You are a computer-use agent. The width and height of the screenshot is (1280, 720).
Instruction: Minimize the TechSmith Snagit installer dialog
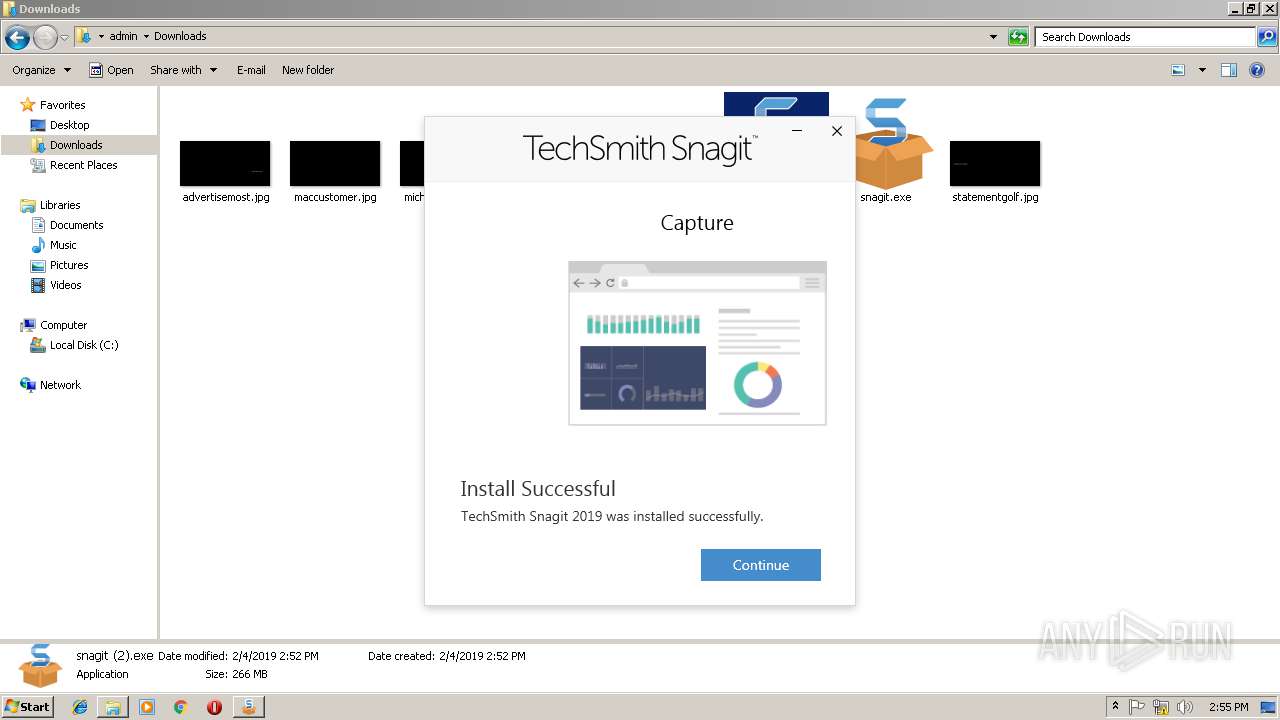pyautogui.click(x=797, y=131)
